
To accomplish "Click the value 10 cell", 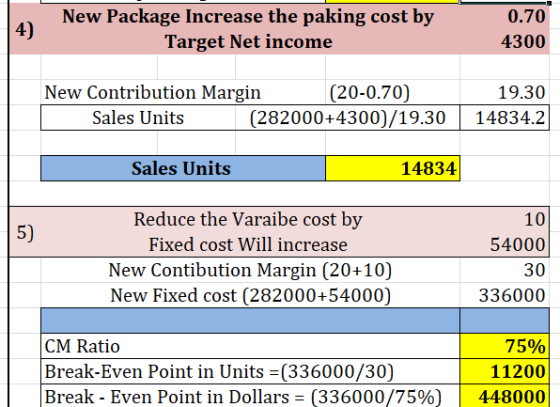I will coord(504,219).
